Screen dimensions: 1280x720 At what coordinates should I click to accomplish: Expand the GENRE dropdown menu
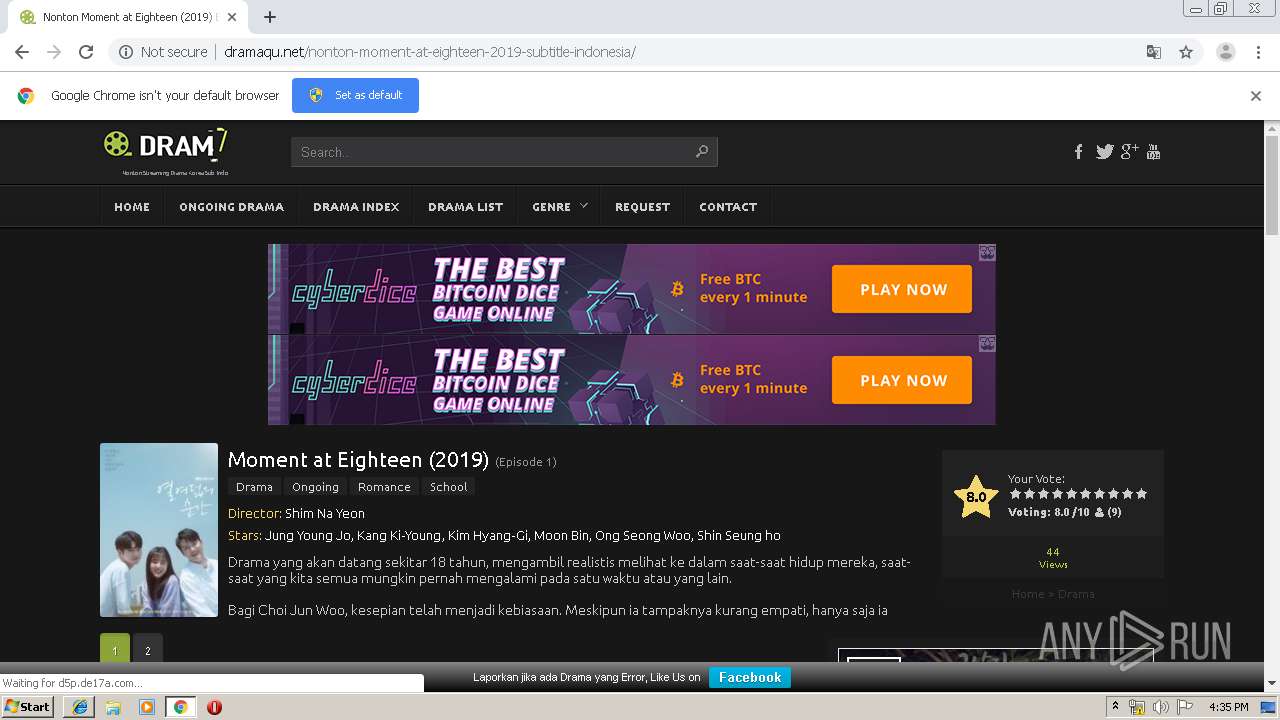(559, 207)
